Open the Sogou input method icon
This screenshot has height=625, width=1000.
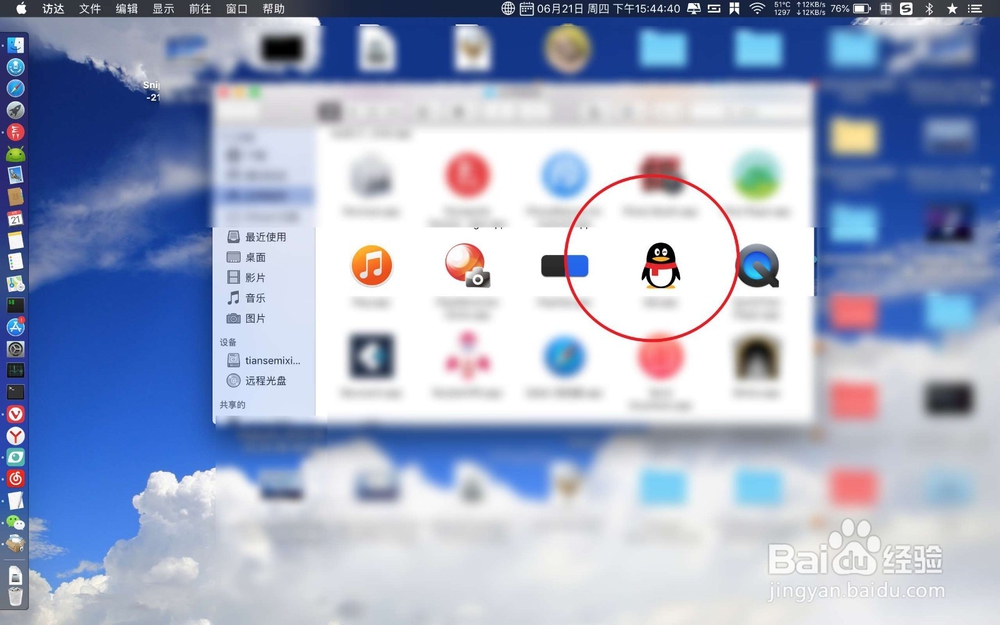pos(906,8)
